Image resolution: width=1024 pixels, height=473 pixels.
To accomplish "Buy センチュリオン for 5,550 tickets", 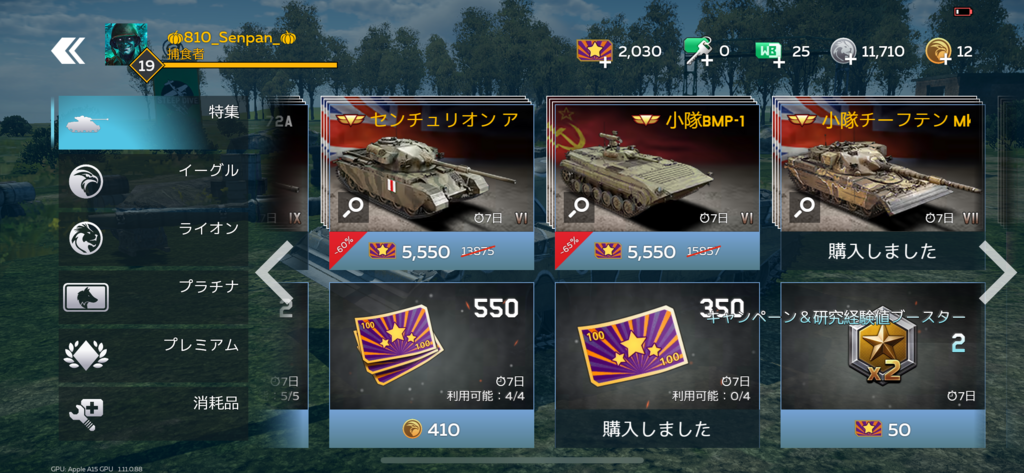I will (432, 251).
